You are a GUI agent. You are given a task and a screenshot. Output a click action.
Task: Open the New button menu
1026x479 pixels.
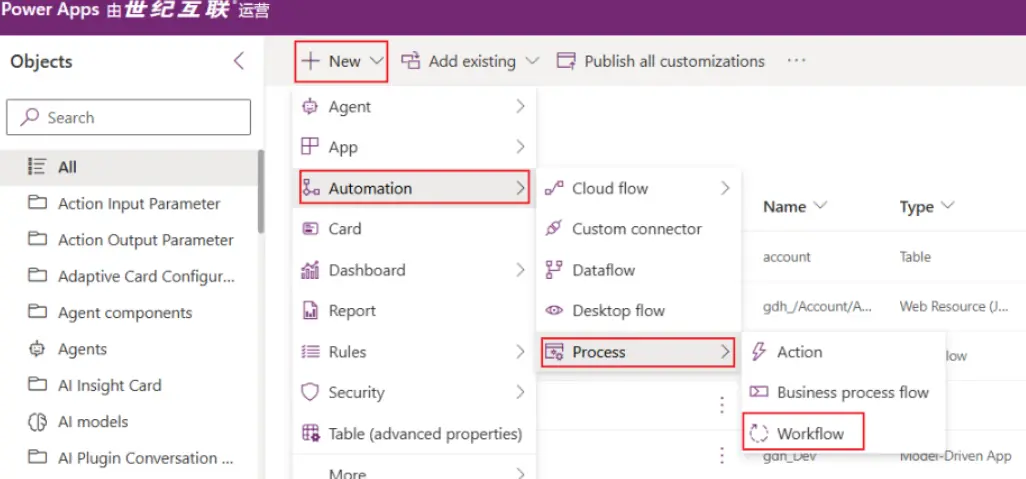coord(342,61)
